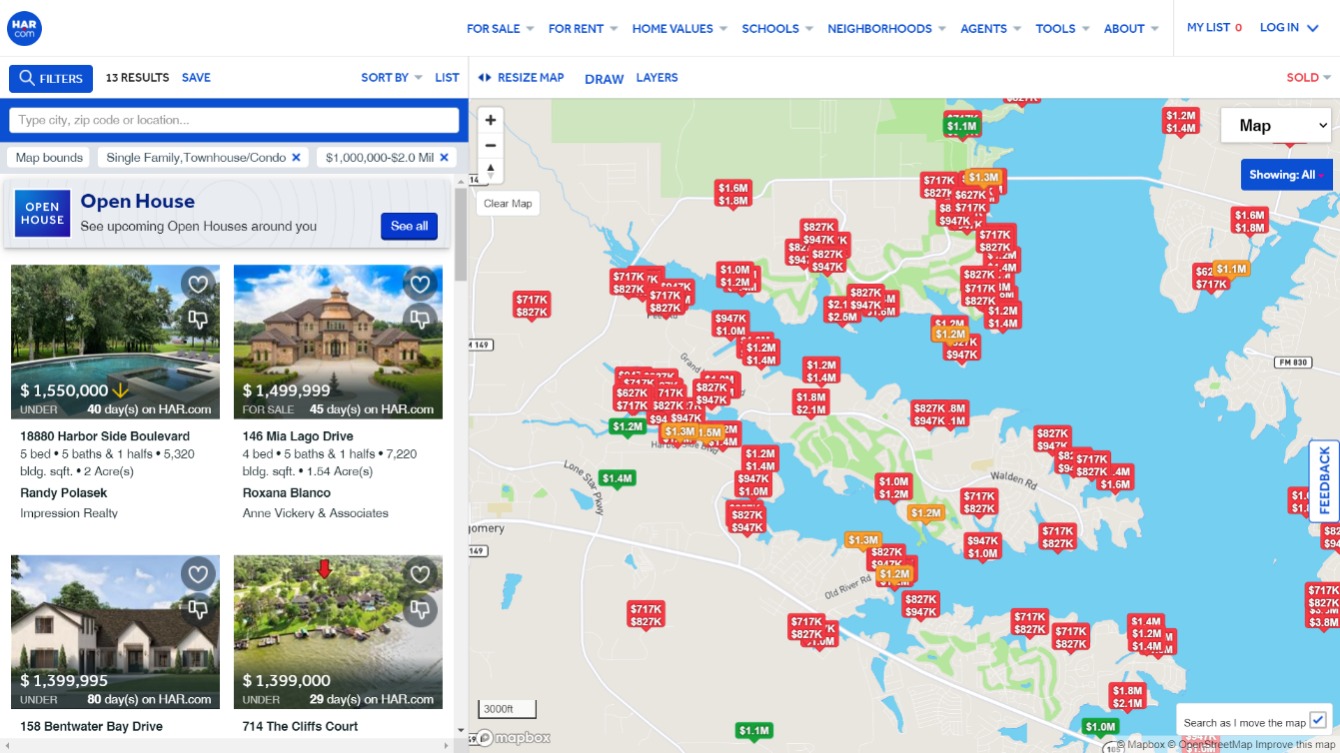Open the For Sale dropdown menu
Screen dimensions: 1340x753
coord(500,29)
